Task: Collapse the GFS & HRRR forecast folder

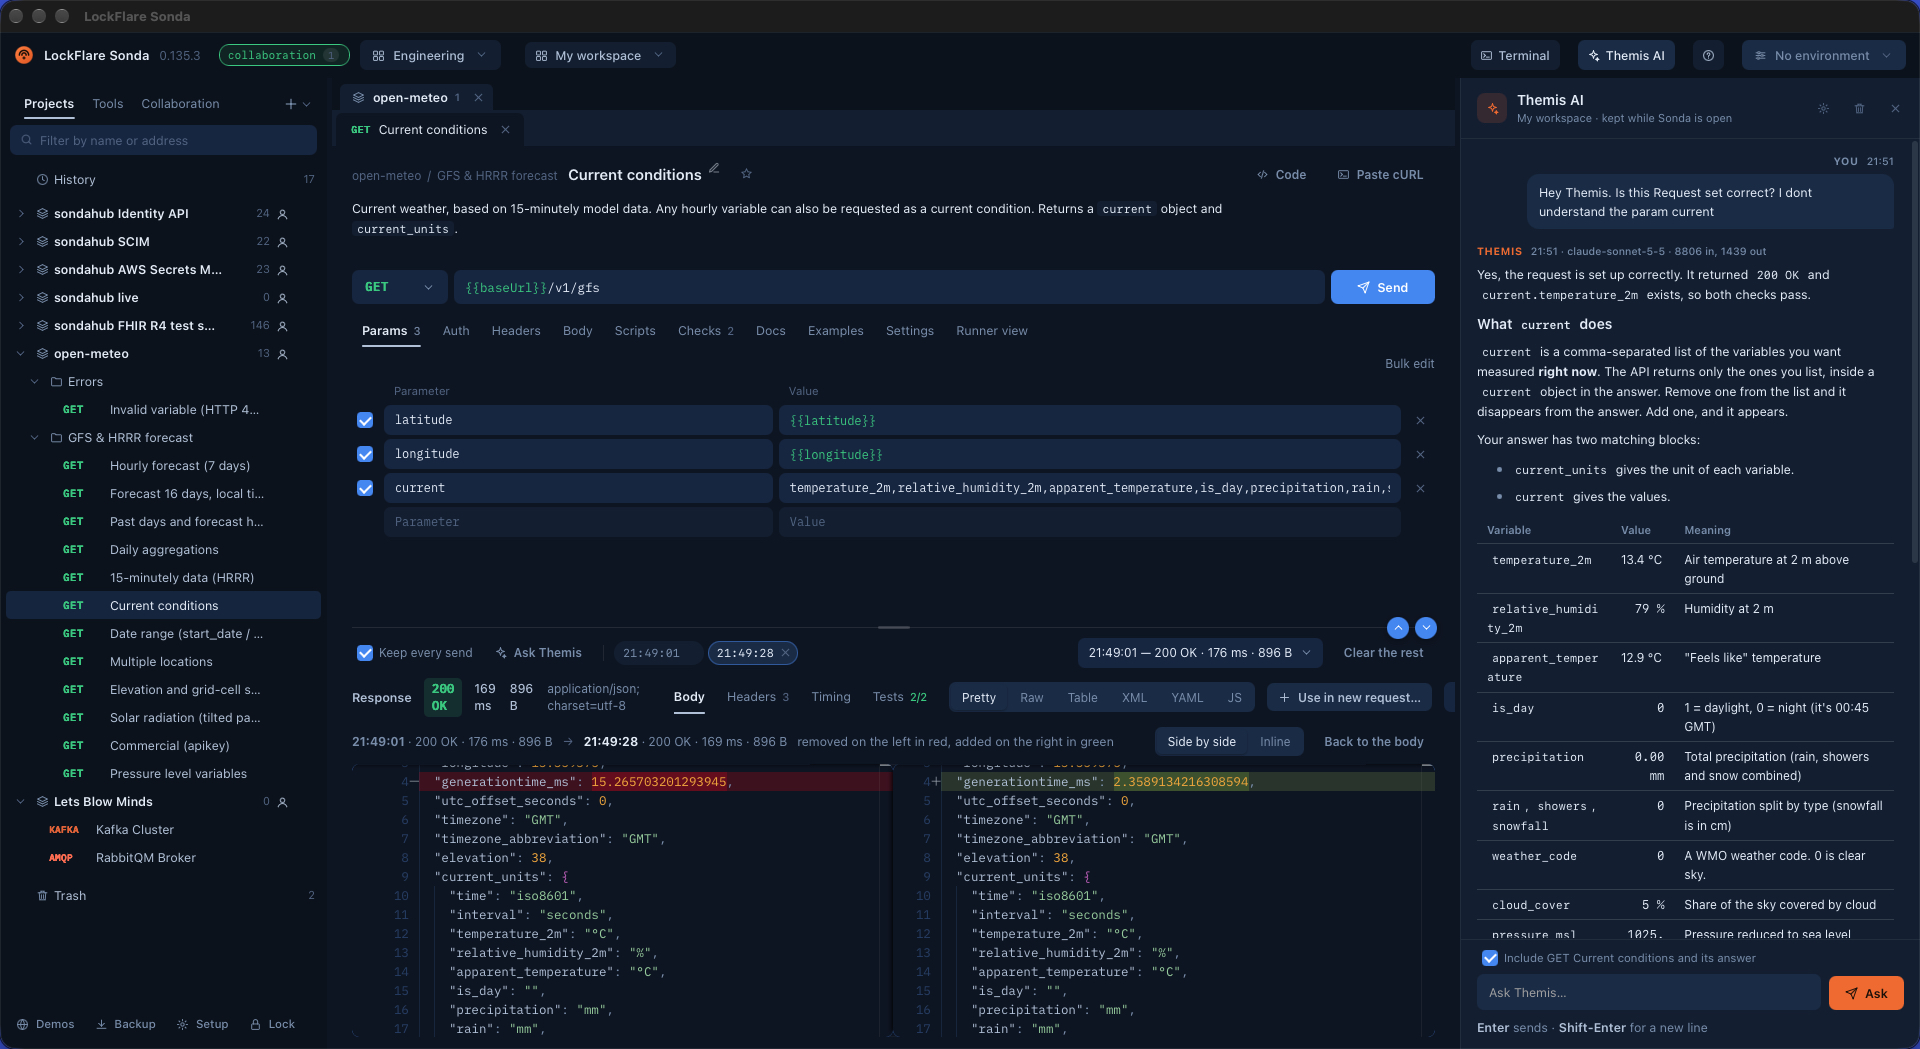Action: [35, 438]
